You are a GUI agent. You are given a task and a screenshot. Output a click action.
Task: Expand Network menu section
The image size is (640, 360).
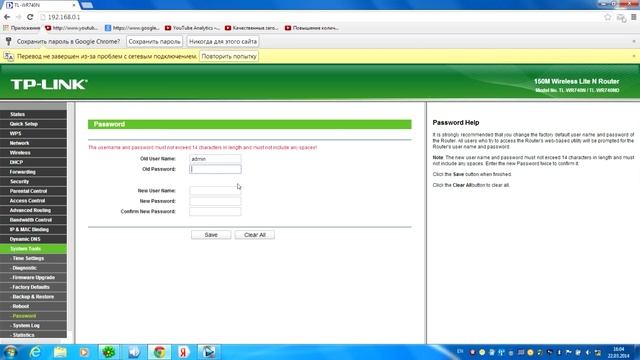tap(33, 143)
